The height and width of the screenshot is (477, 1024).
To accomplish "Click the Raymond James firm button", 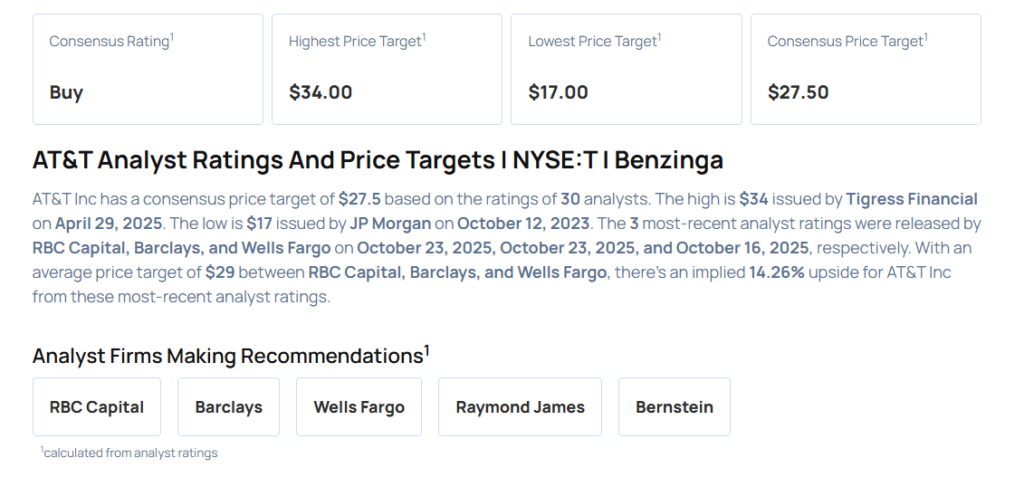I will pyautogui.click(x=520, y=407).
